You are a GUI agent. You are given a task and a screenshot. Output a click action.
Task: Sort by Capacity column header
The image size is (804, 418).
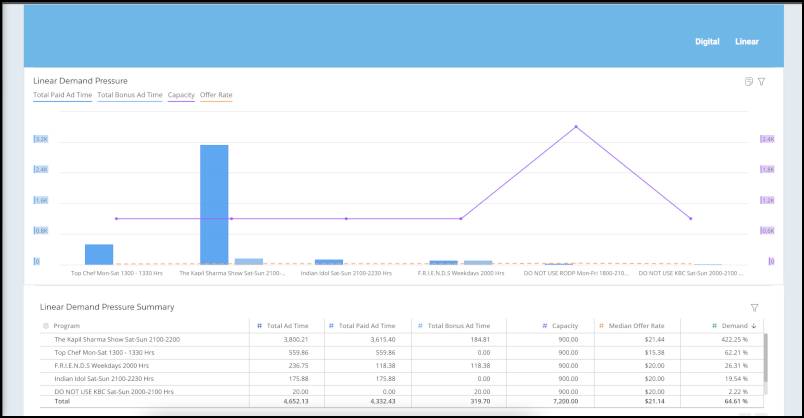pyautogui.click(x=565, y=326)
